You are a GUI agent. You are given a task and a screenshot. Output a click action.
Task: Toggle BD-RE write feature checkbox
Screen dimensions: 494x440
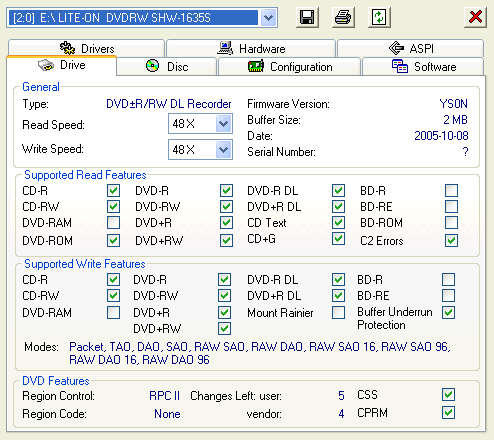448,295
